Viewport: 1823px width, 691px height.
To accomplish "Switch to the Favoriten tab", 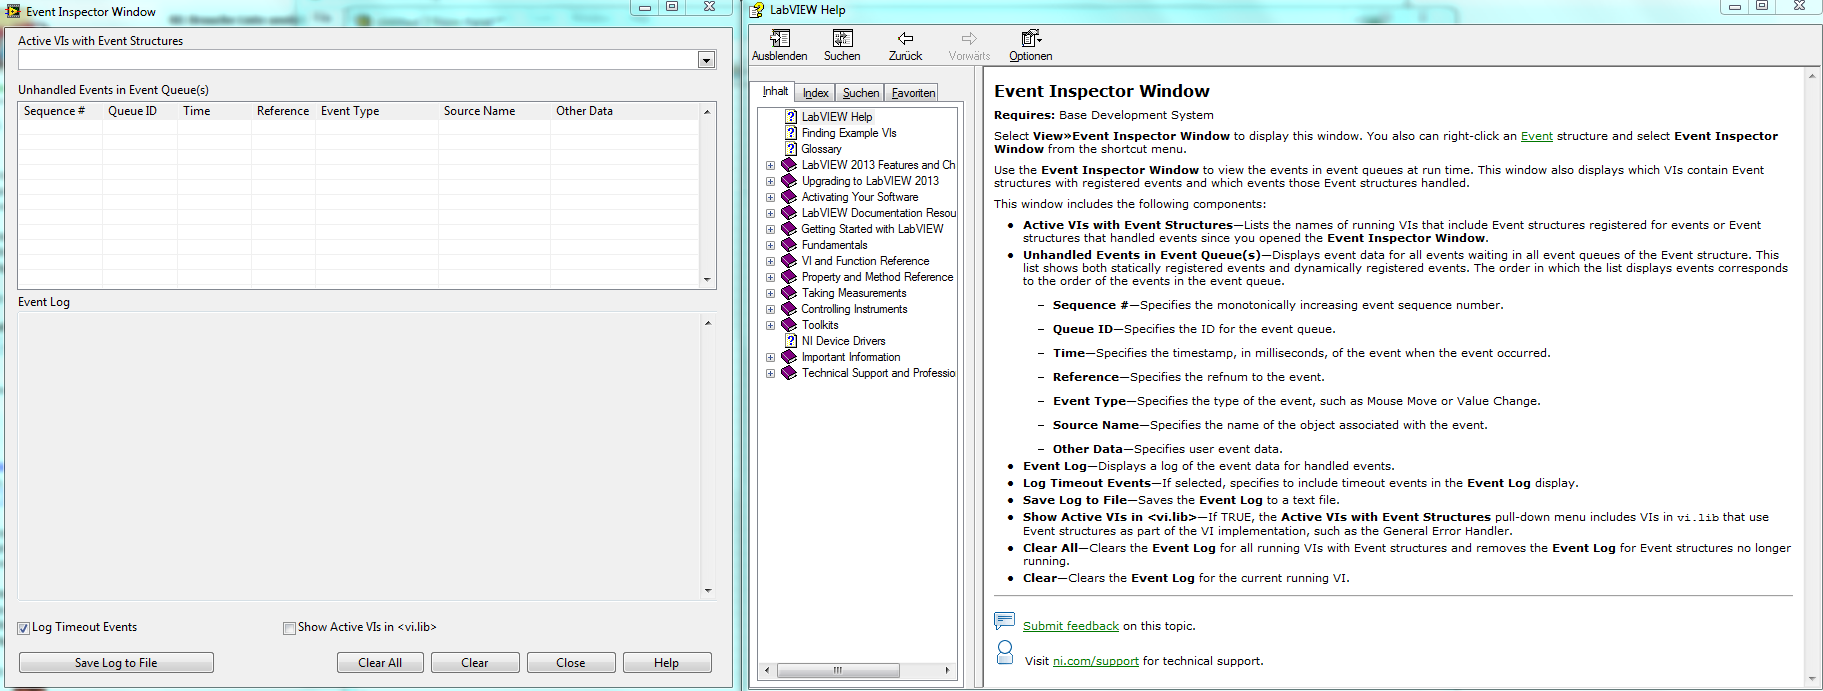I will pos(913,93).
